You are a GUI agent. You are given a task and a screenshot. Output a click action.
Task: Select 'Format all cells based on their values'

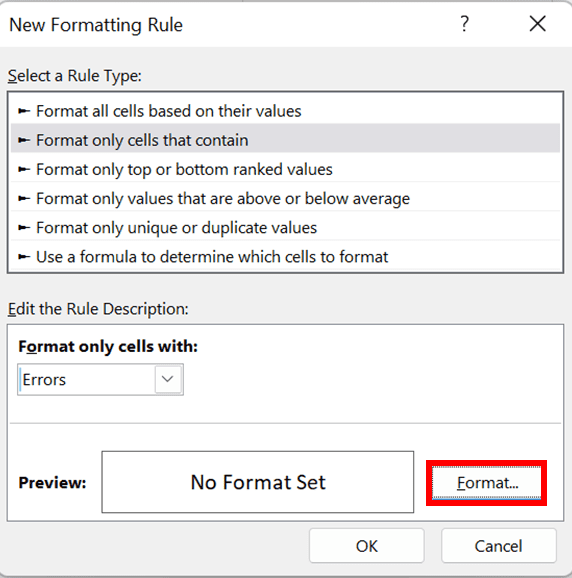click(x=285, y=111)
